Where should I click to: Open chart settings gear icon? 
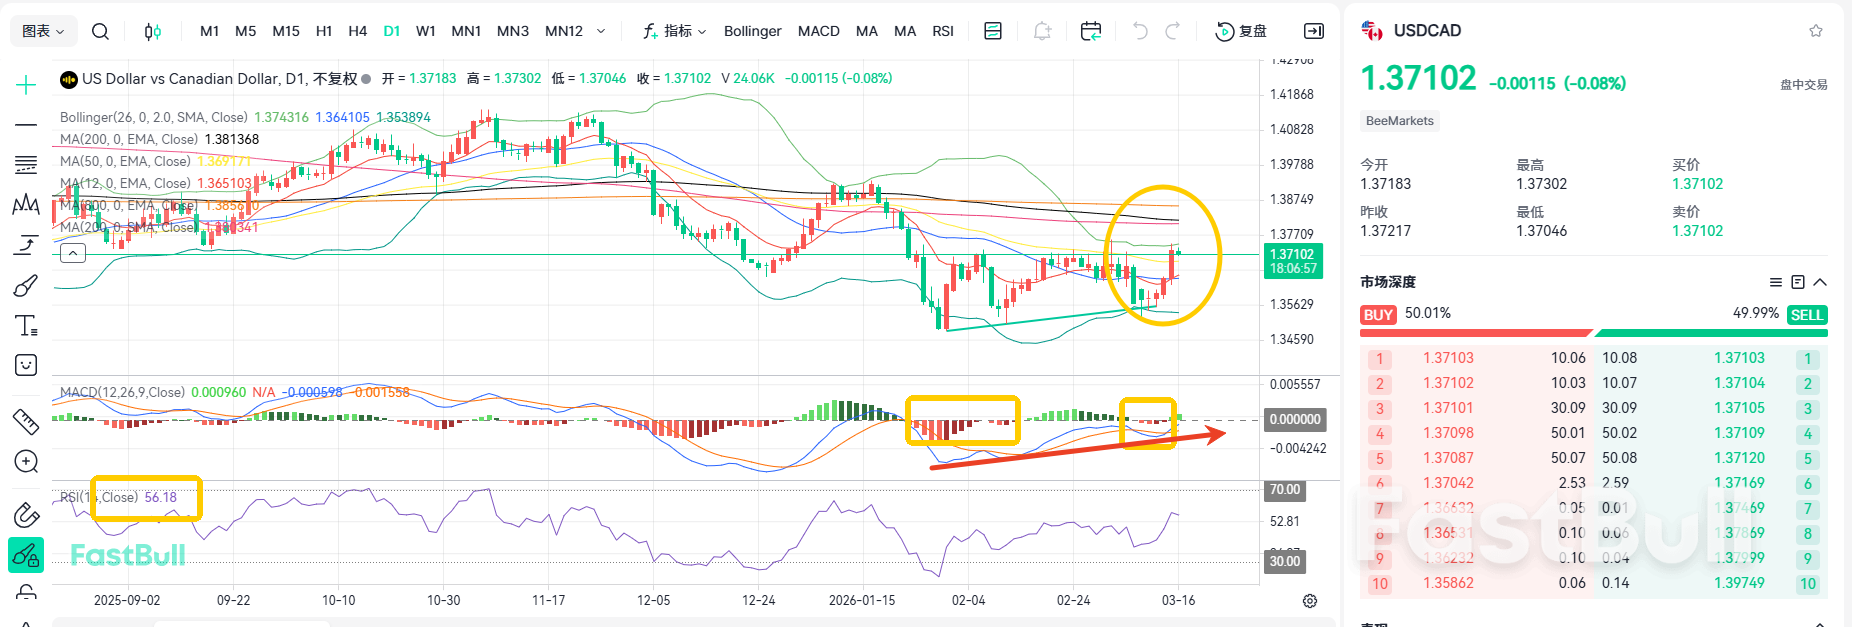(1310, 601)
